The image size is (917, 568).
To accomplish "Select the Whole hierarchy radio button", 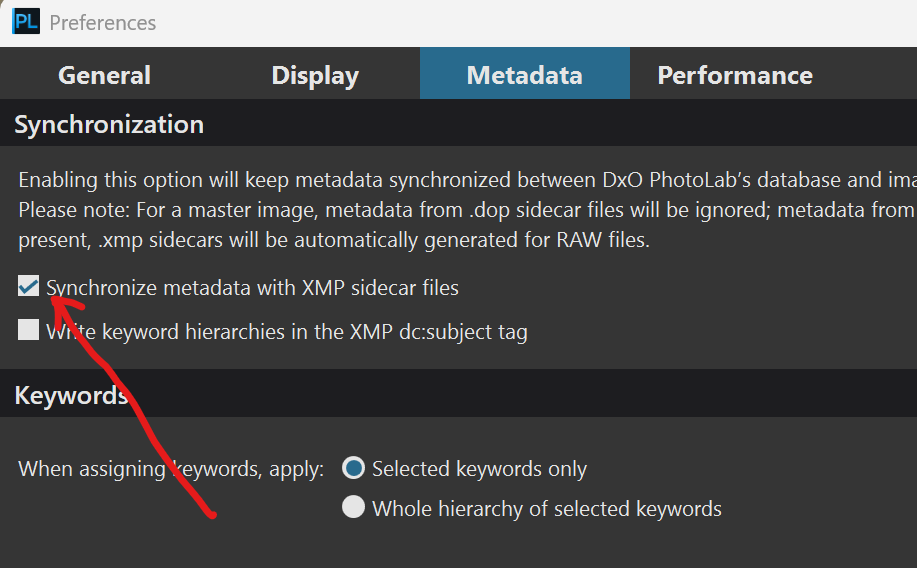I will (353, 508).
